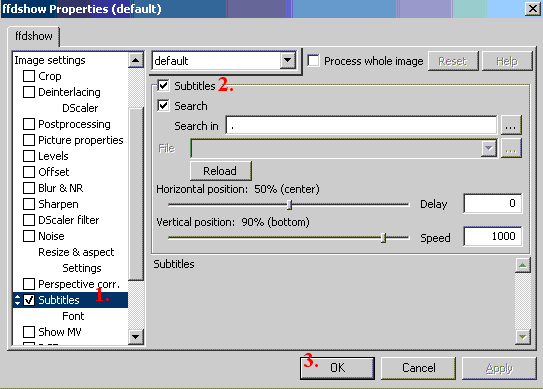Click the Reload button

221,171
